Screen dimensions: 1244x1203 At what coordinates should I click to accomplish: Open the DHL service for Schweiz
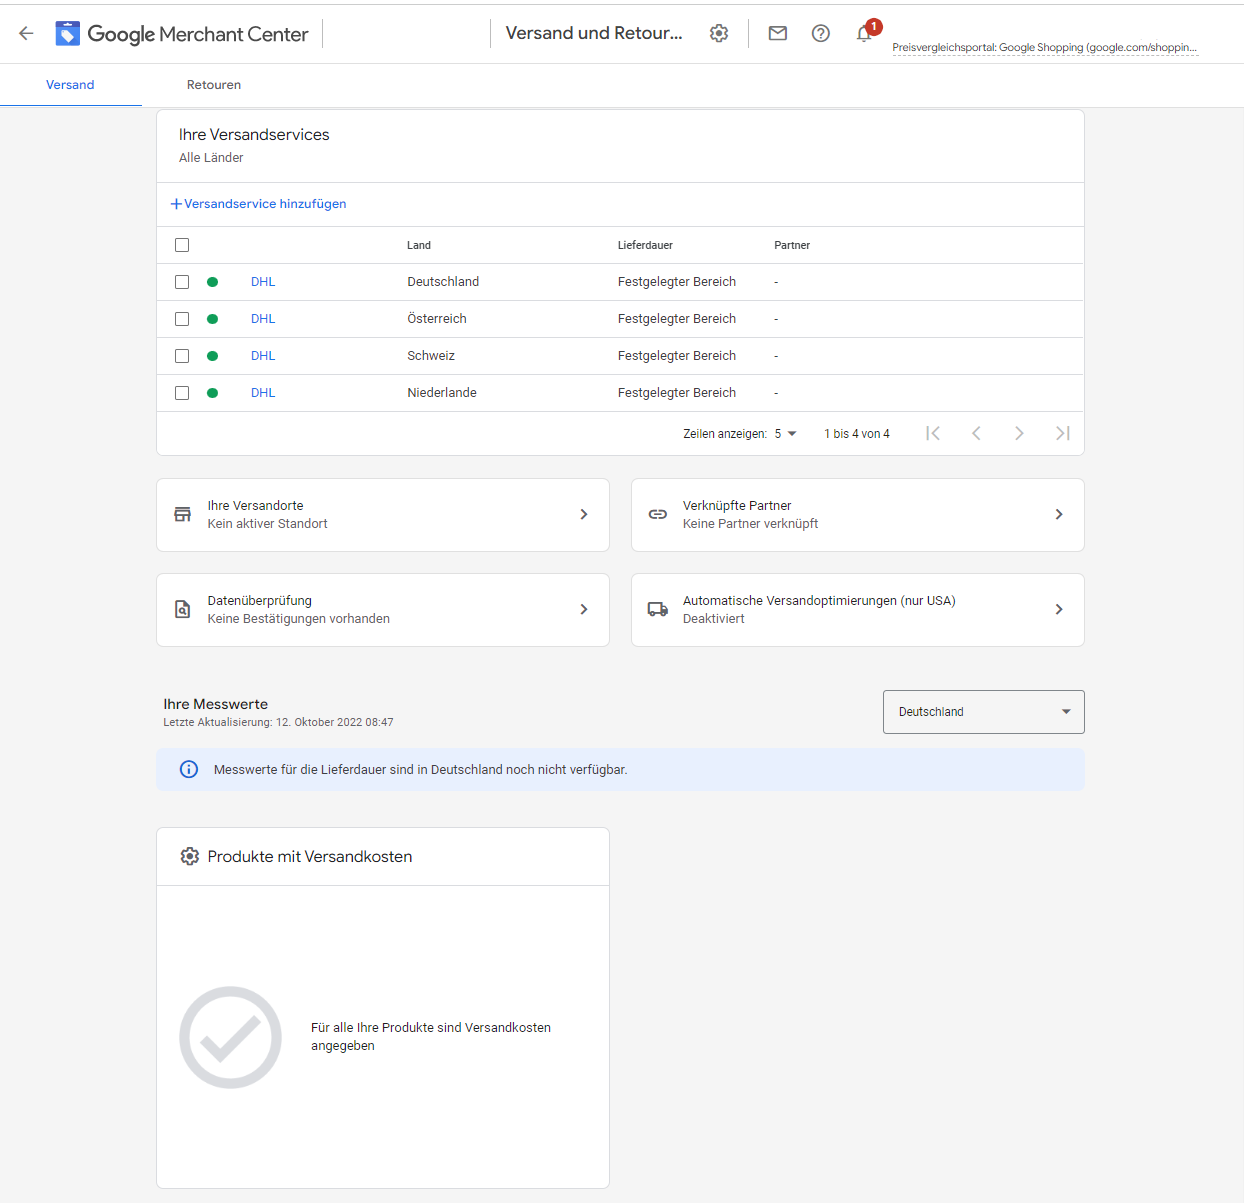[263, 356]
